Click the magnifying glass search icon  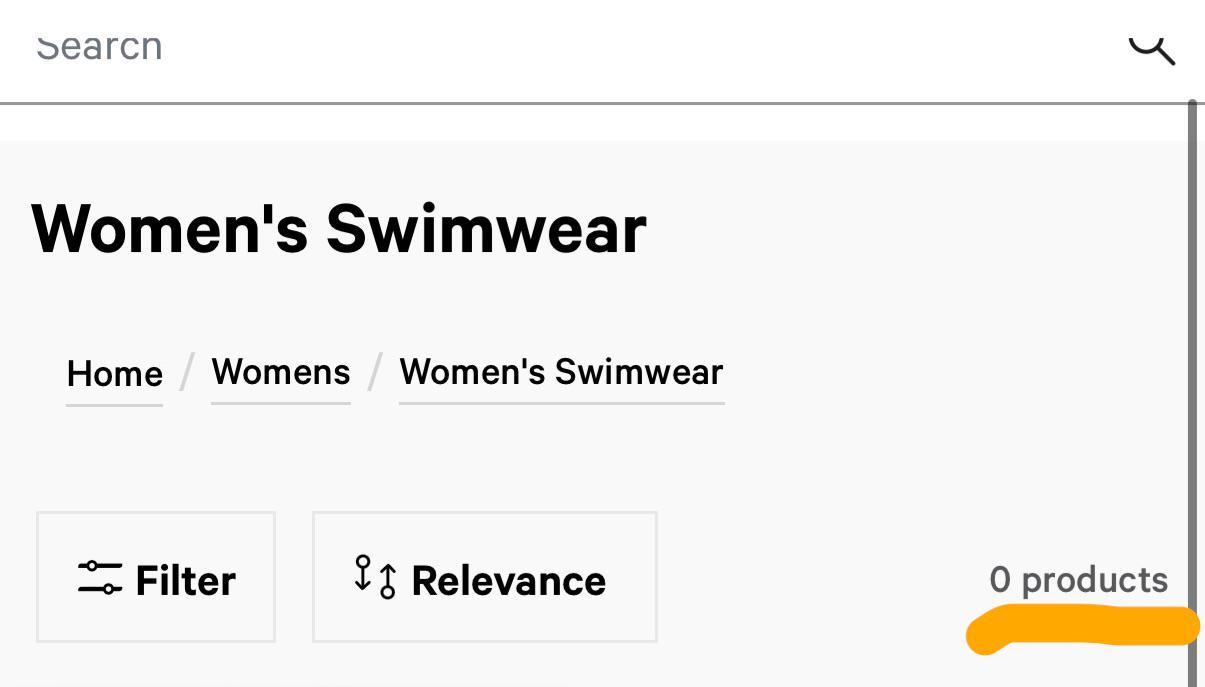(1152, 48)
